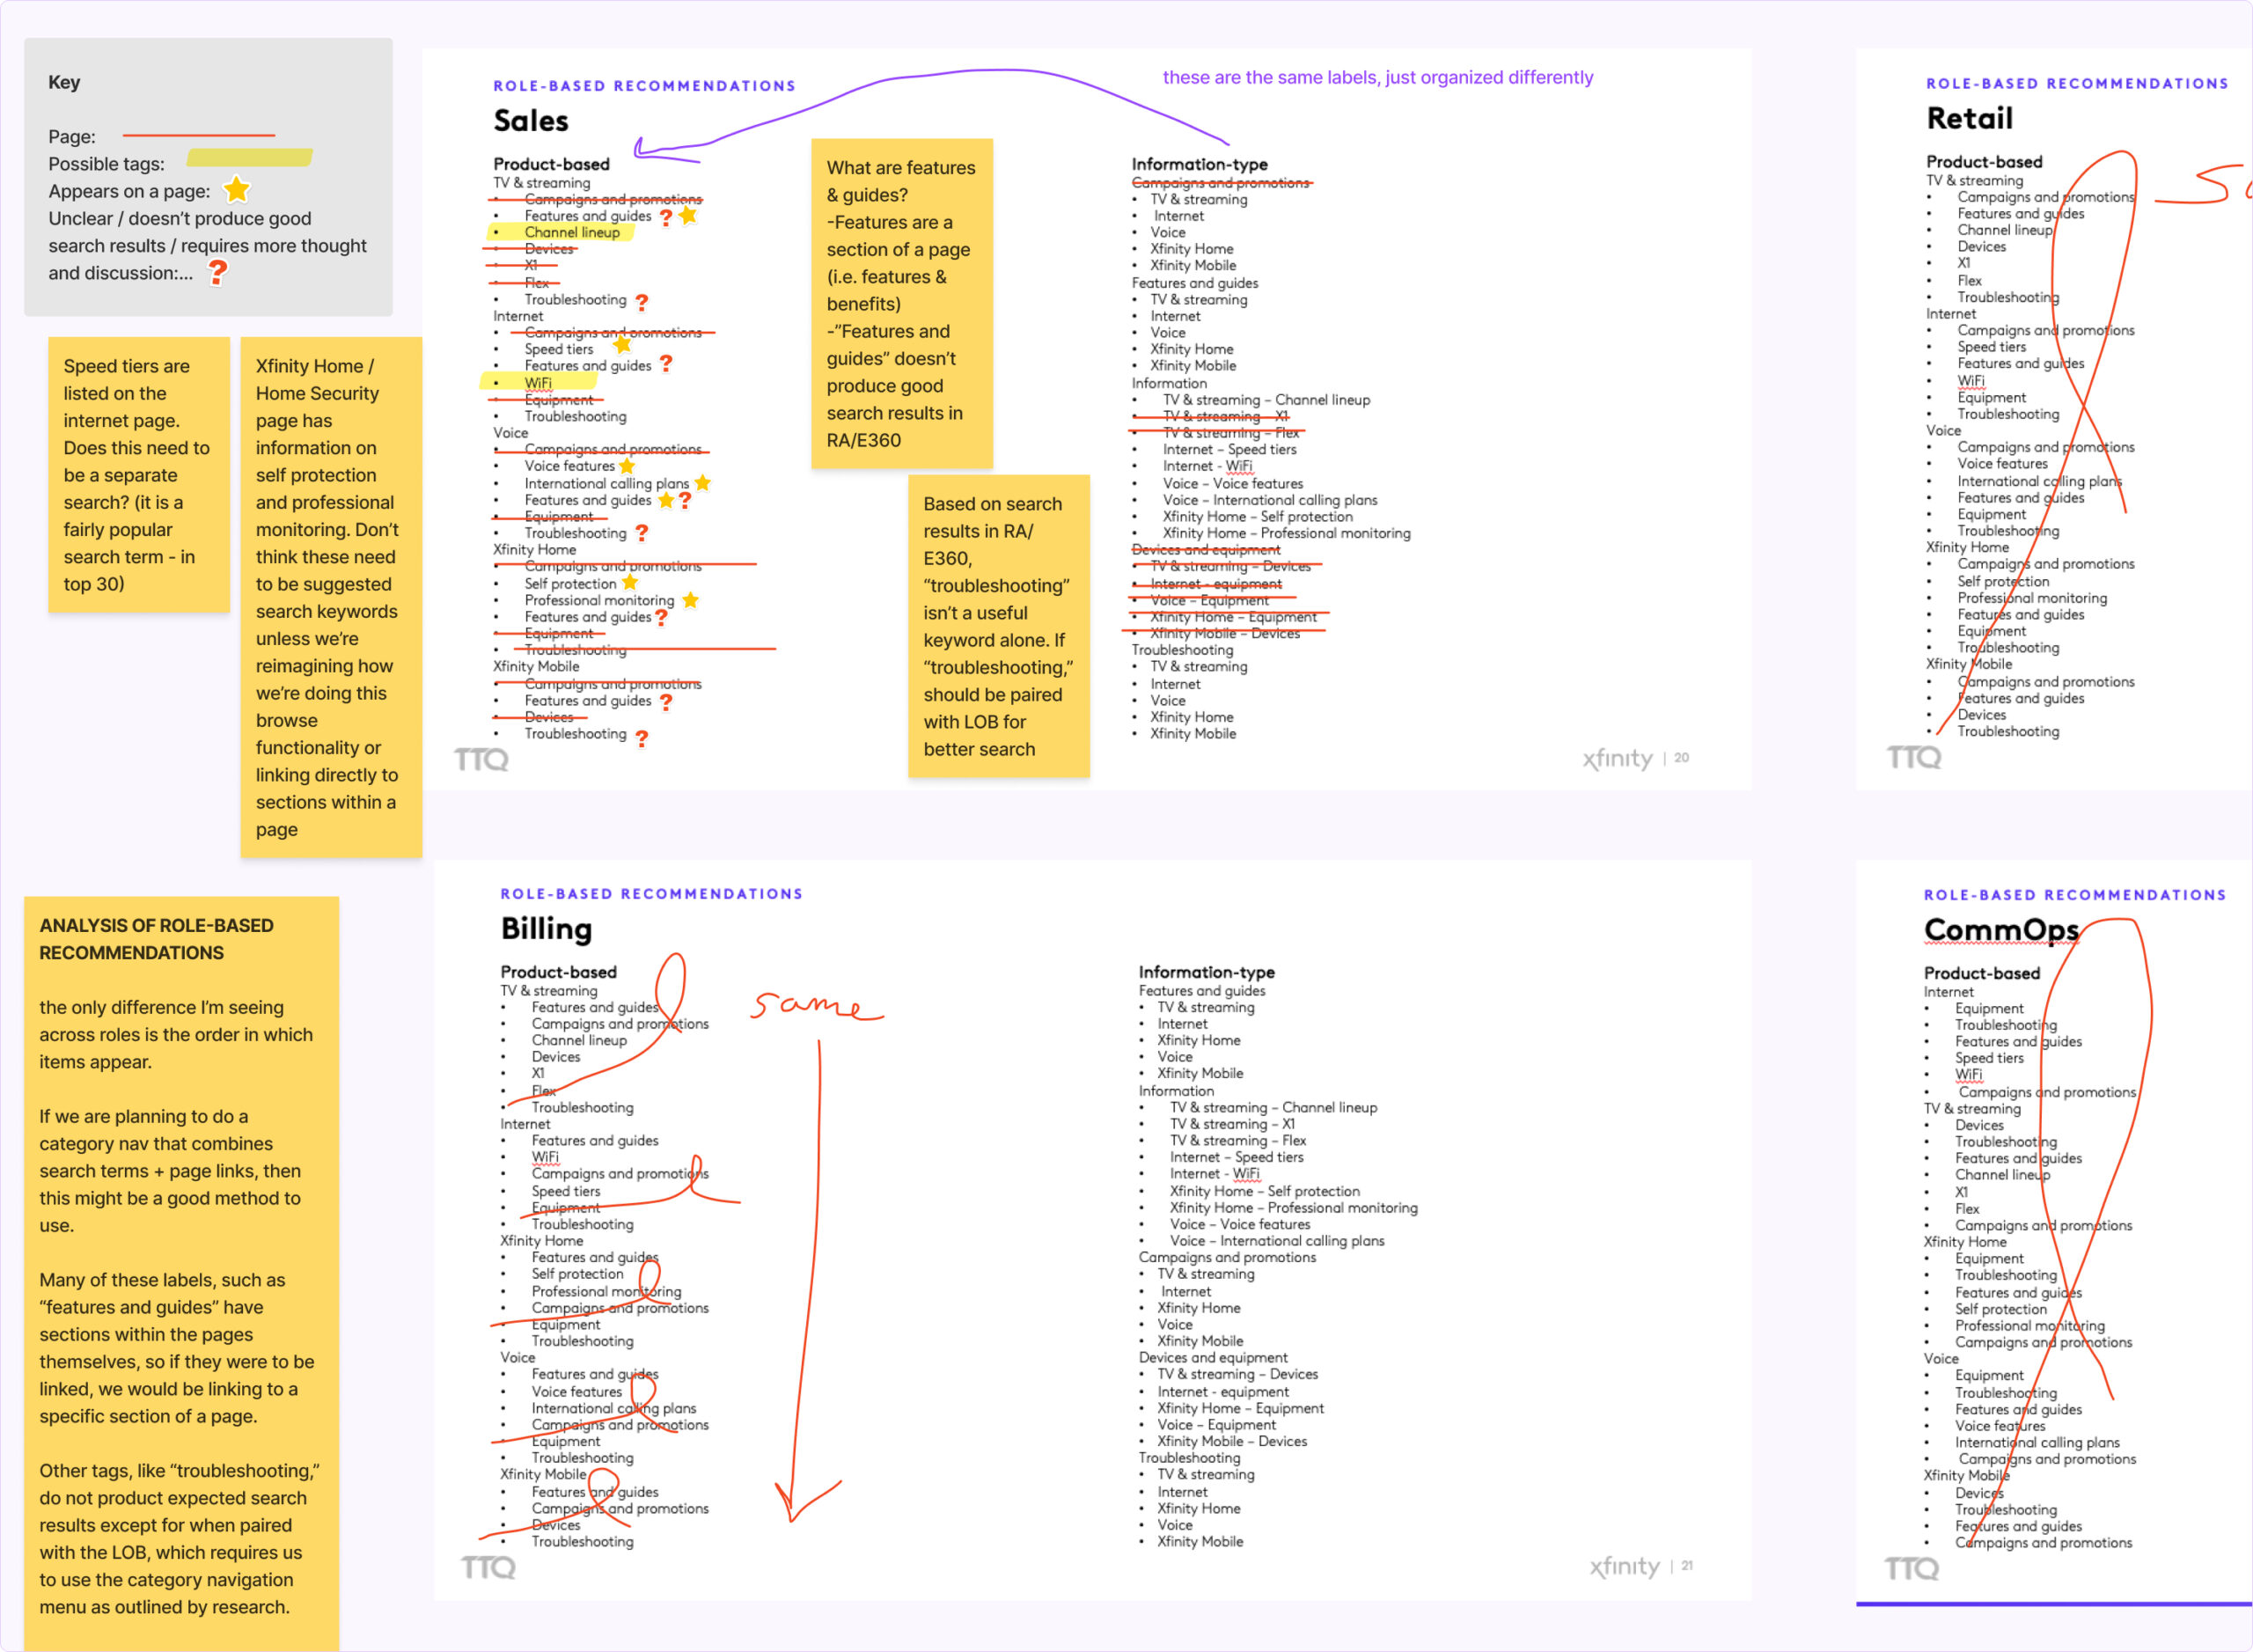Click the 'CommOps' slide heading
This screenshot has height=1652, width=2253.
pos(2001,930)
